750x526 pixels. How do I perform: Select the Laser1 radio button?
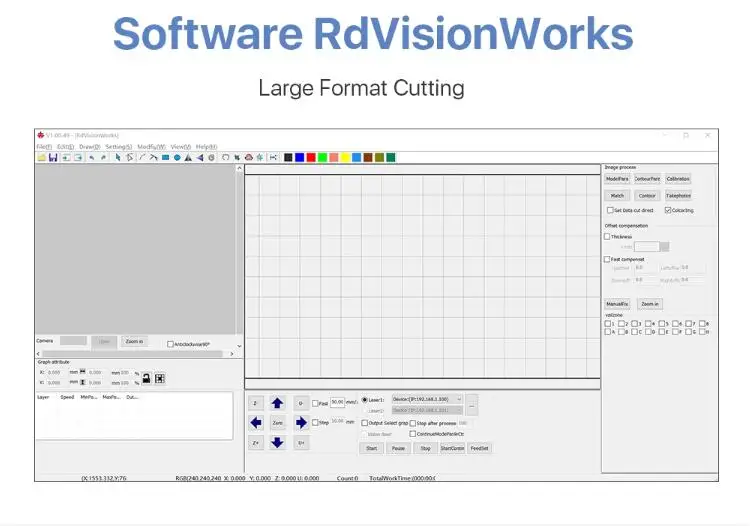[365, 400]
